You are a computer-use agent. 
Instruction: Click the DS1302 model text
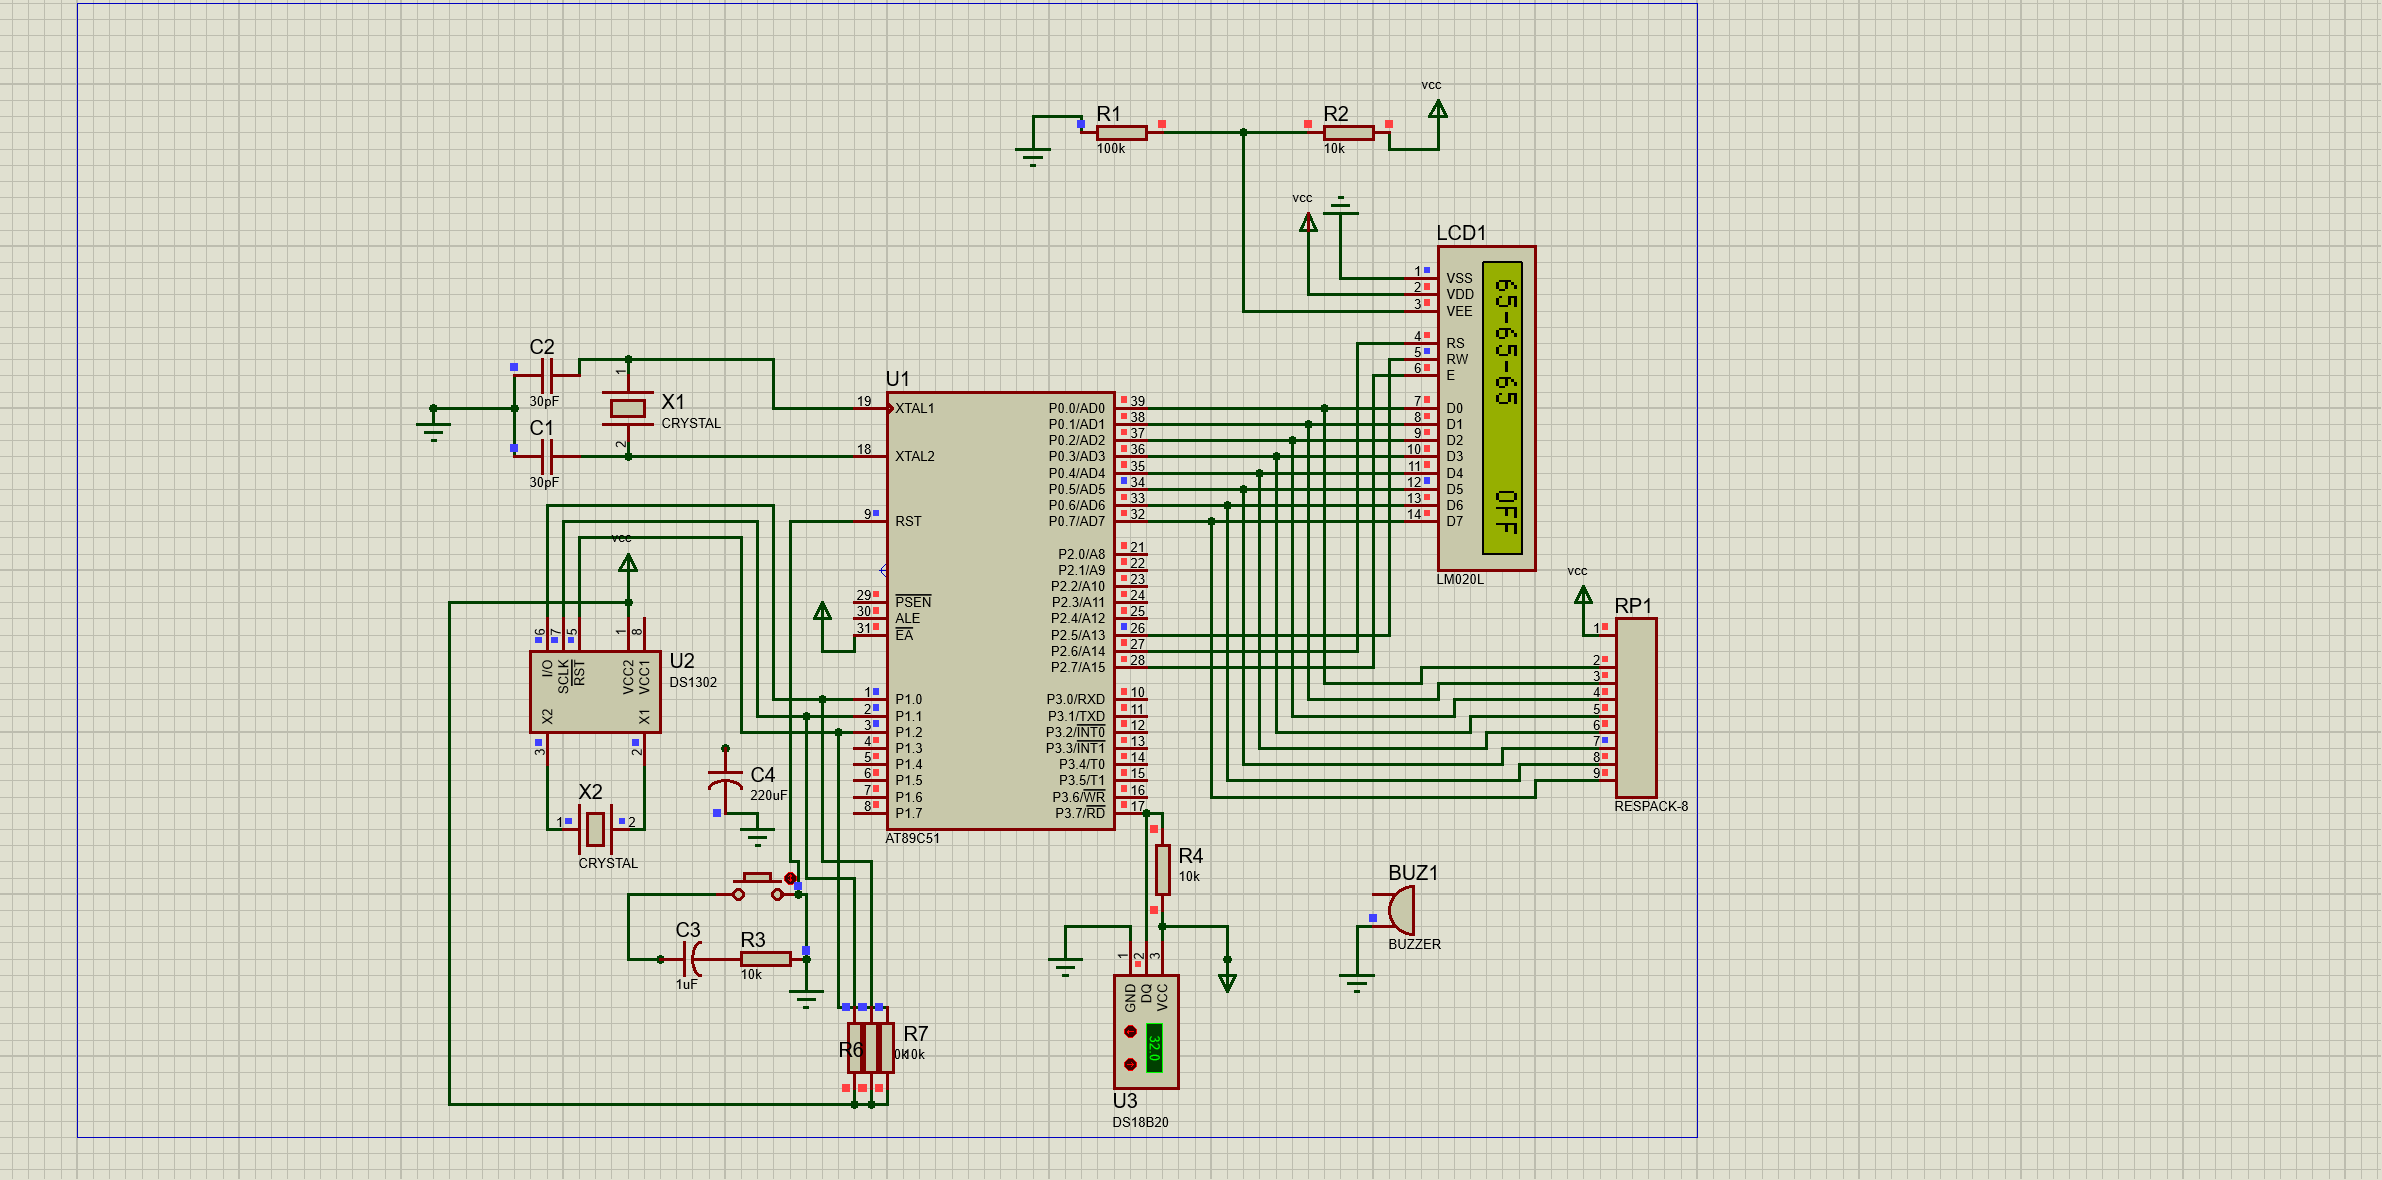coord(693,683)
